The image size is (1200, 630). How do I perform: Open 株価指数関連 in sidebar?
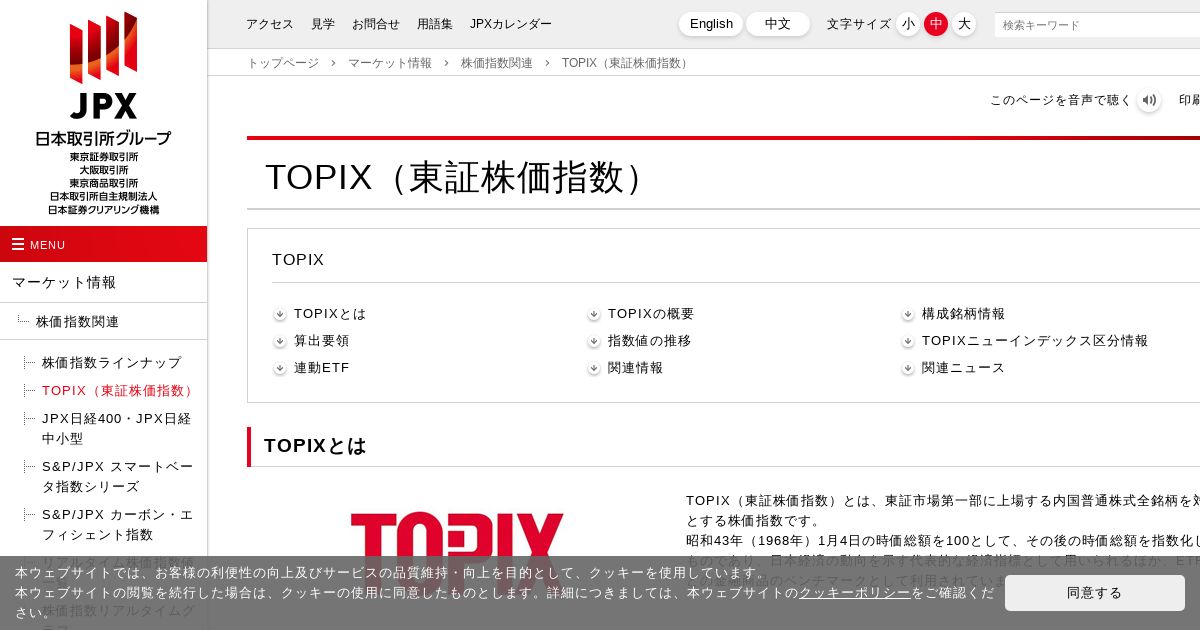[x=77, y=322]
